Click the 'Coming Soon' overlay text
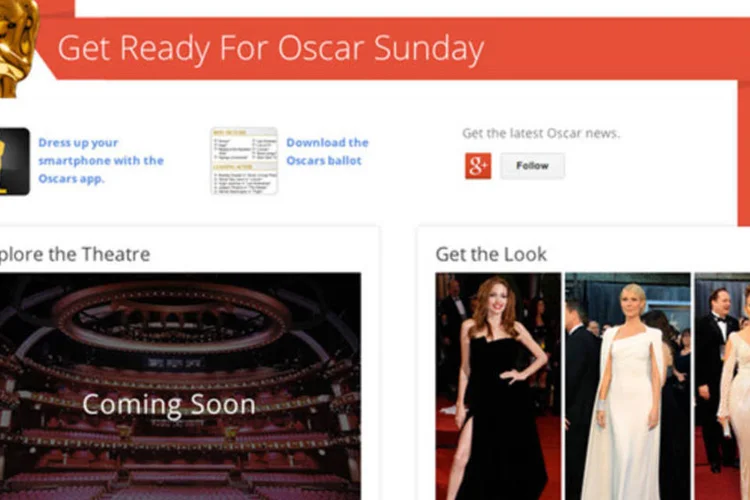 [x=169, y=405]
